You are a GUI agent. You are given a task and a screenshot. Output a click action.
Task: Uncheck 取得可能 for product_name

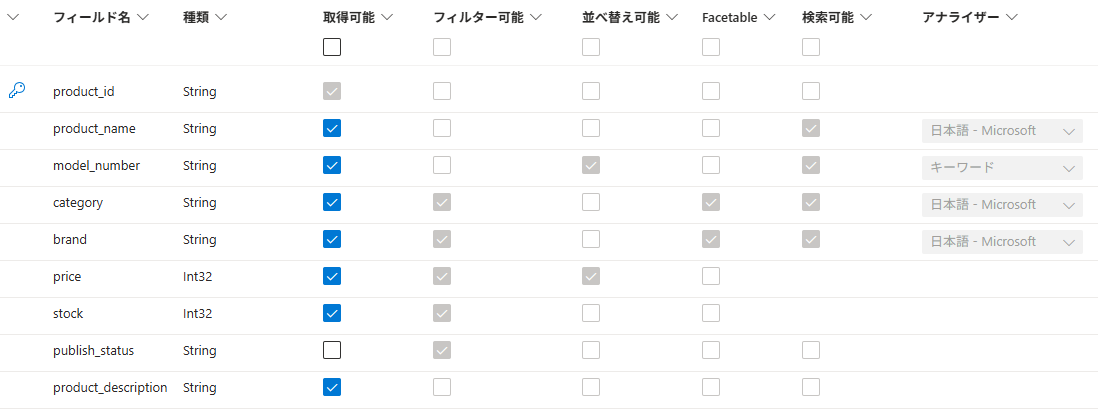click(x=332, y=128)
